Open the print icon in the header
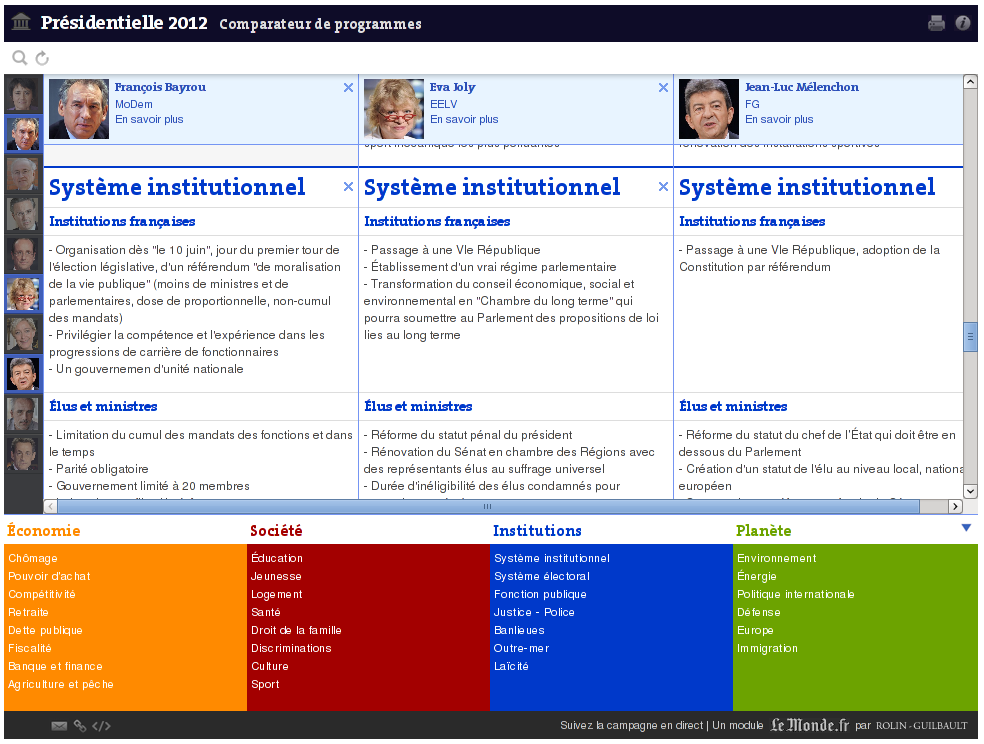Screen dimensions: 984x744 pos(936,21)
